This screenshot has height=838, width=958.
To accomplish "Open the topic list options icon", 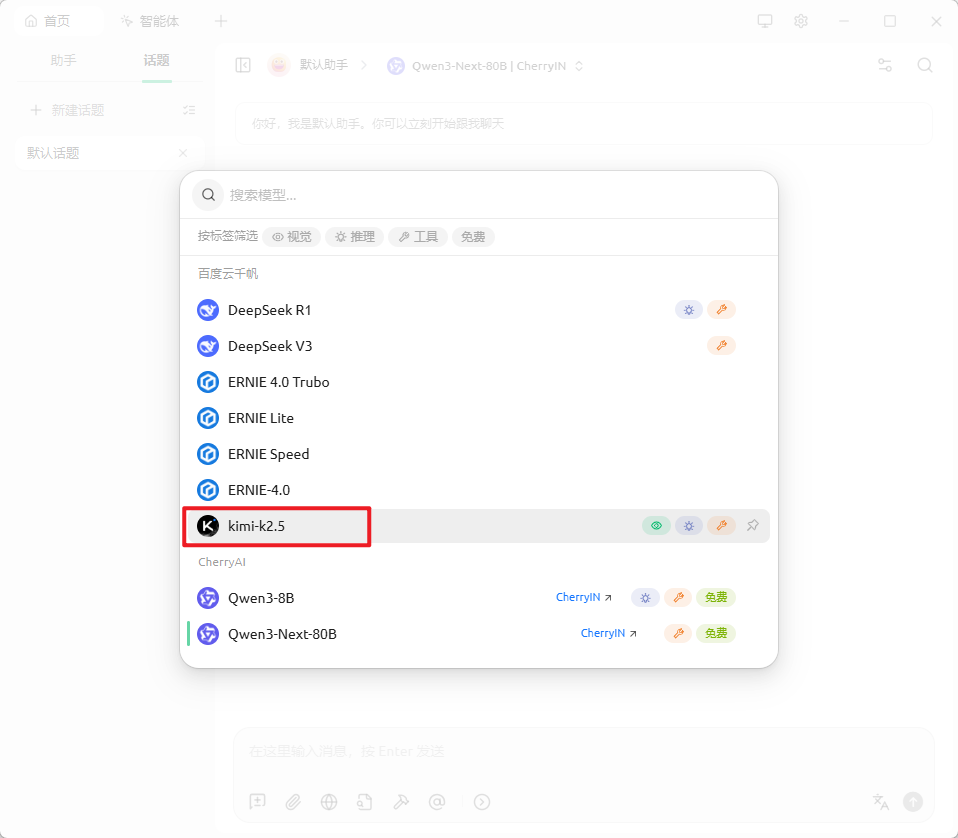I will (189, 110).
